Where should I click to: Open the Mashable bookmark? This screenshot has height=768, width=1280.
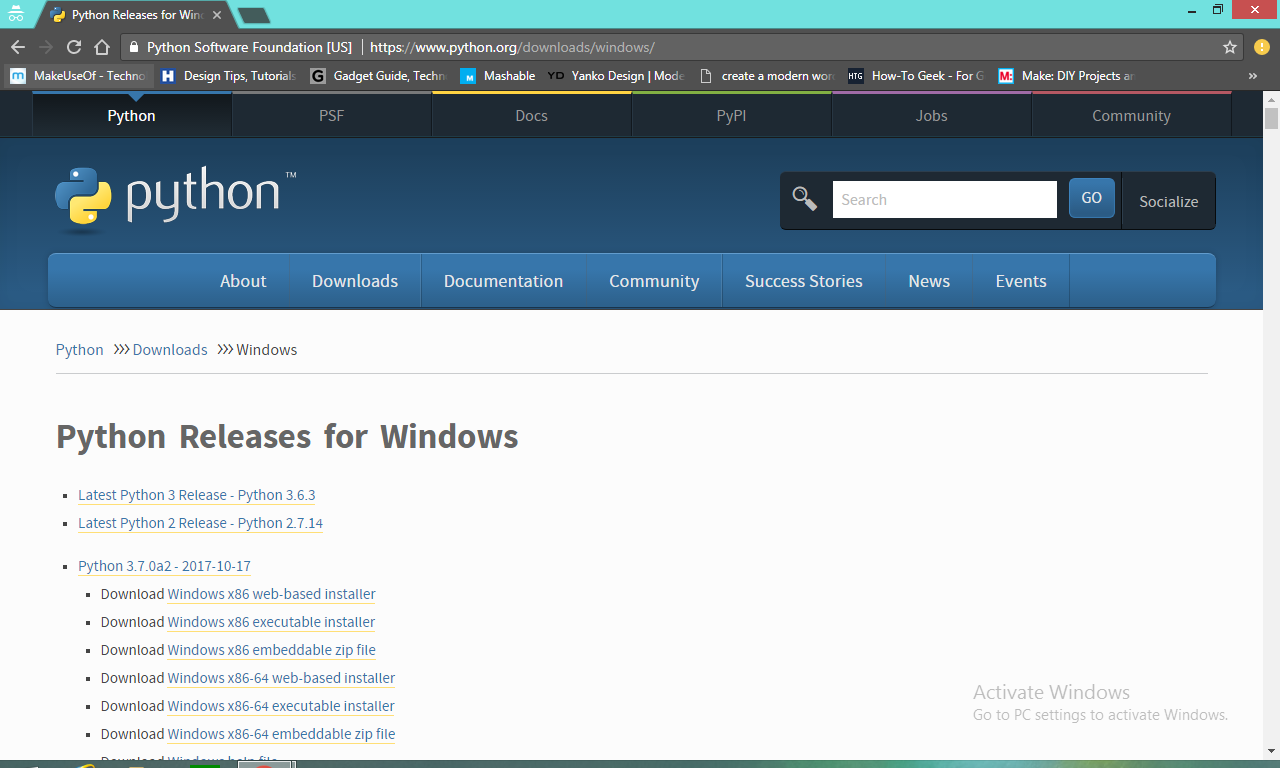(500, 75)
